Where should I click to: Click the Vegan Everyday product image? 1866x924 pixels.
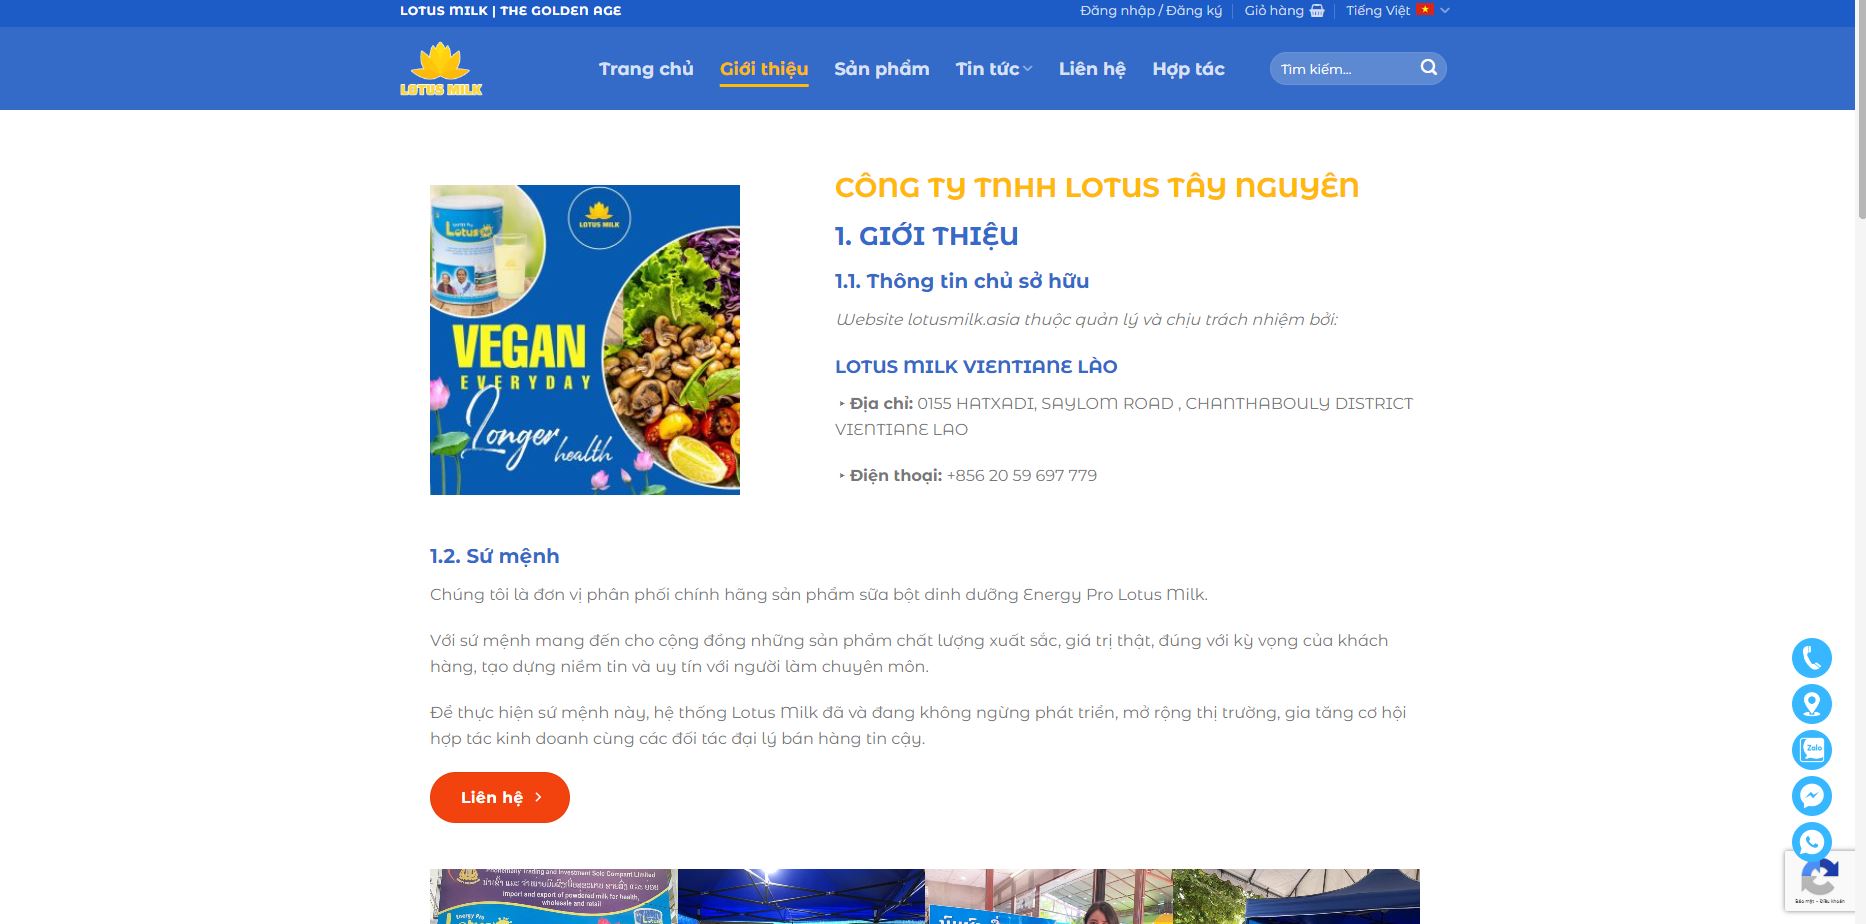click(x=585, y=340)
